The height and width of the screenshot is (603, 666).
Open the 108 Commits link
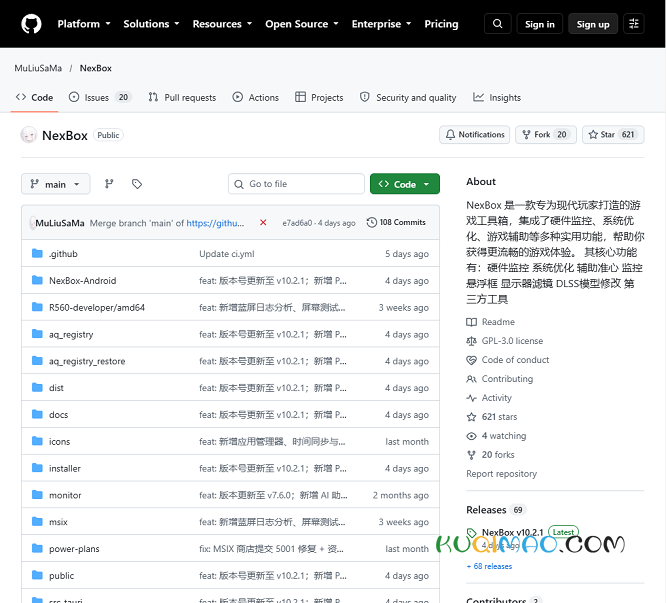pos(397,223)
